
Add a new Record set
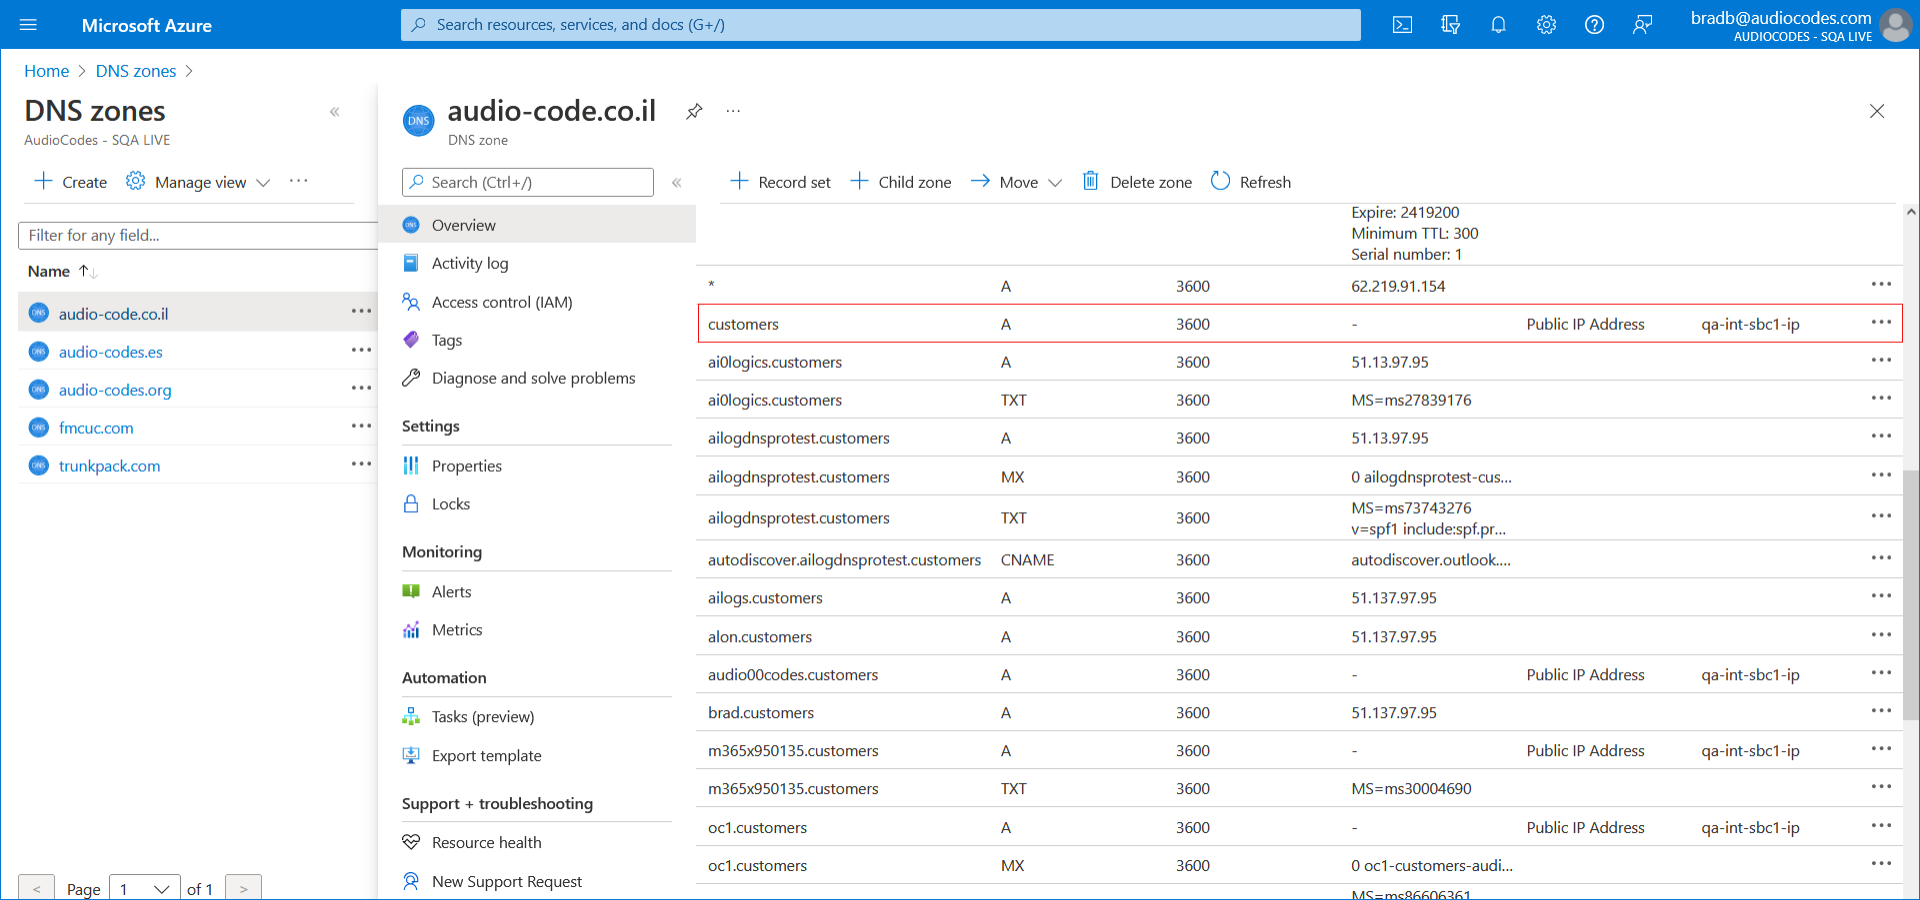(780, 182)
